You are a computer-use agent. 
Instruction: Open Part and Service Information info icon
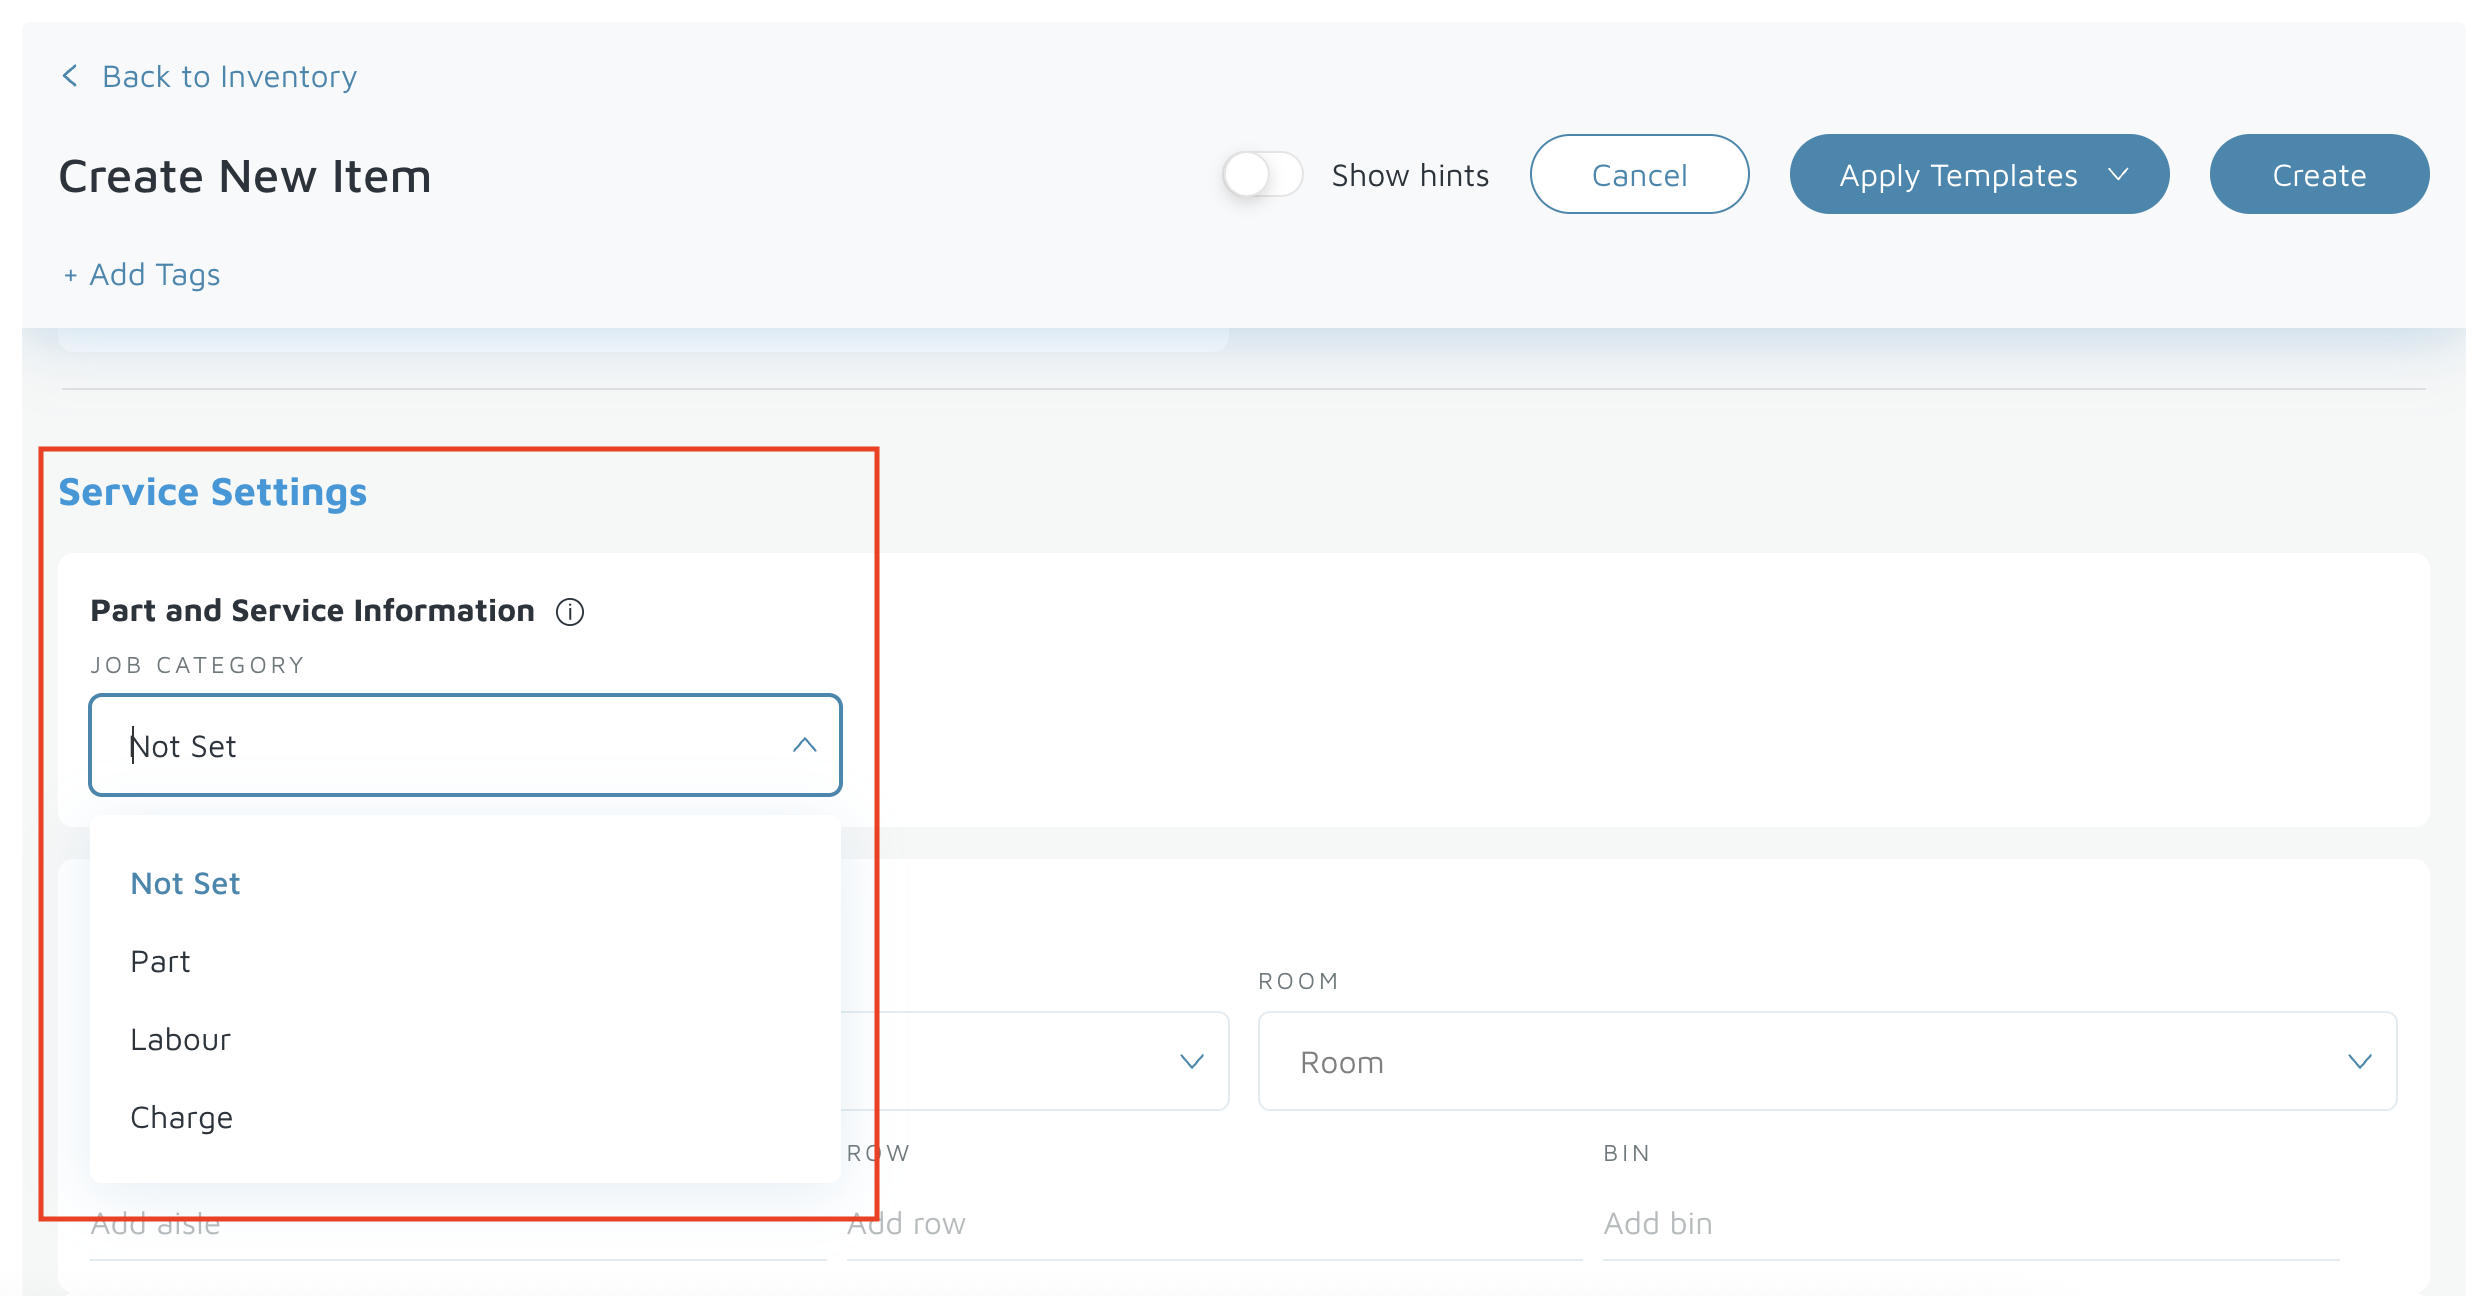coord(570,612)
